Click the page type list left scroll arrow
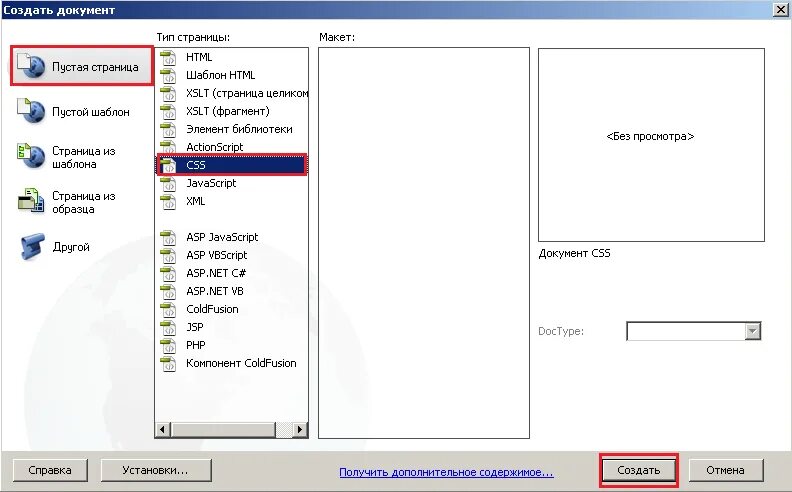 coord(162,430)
